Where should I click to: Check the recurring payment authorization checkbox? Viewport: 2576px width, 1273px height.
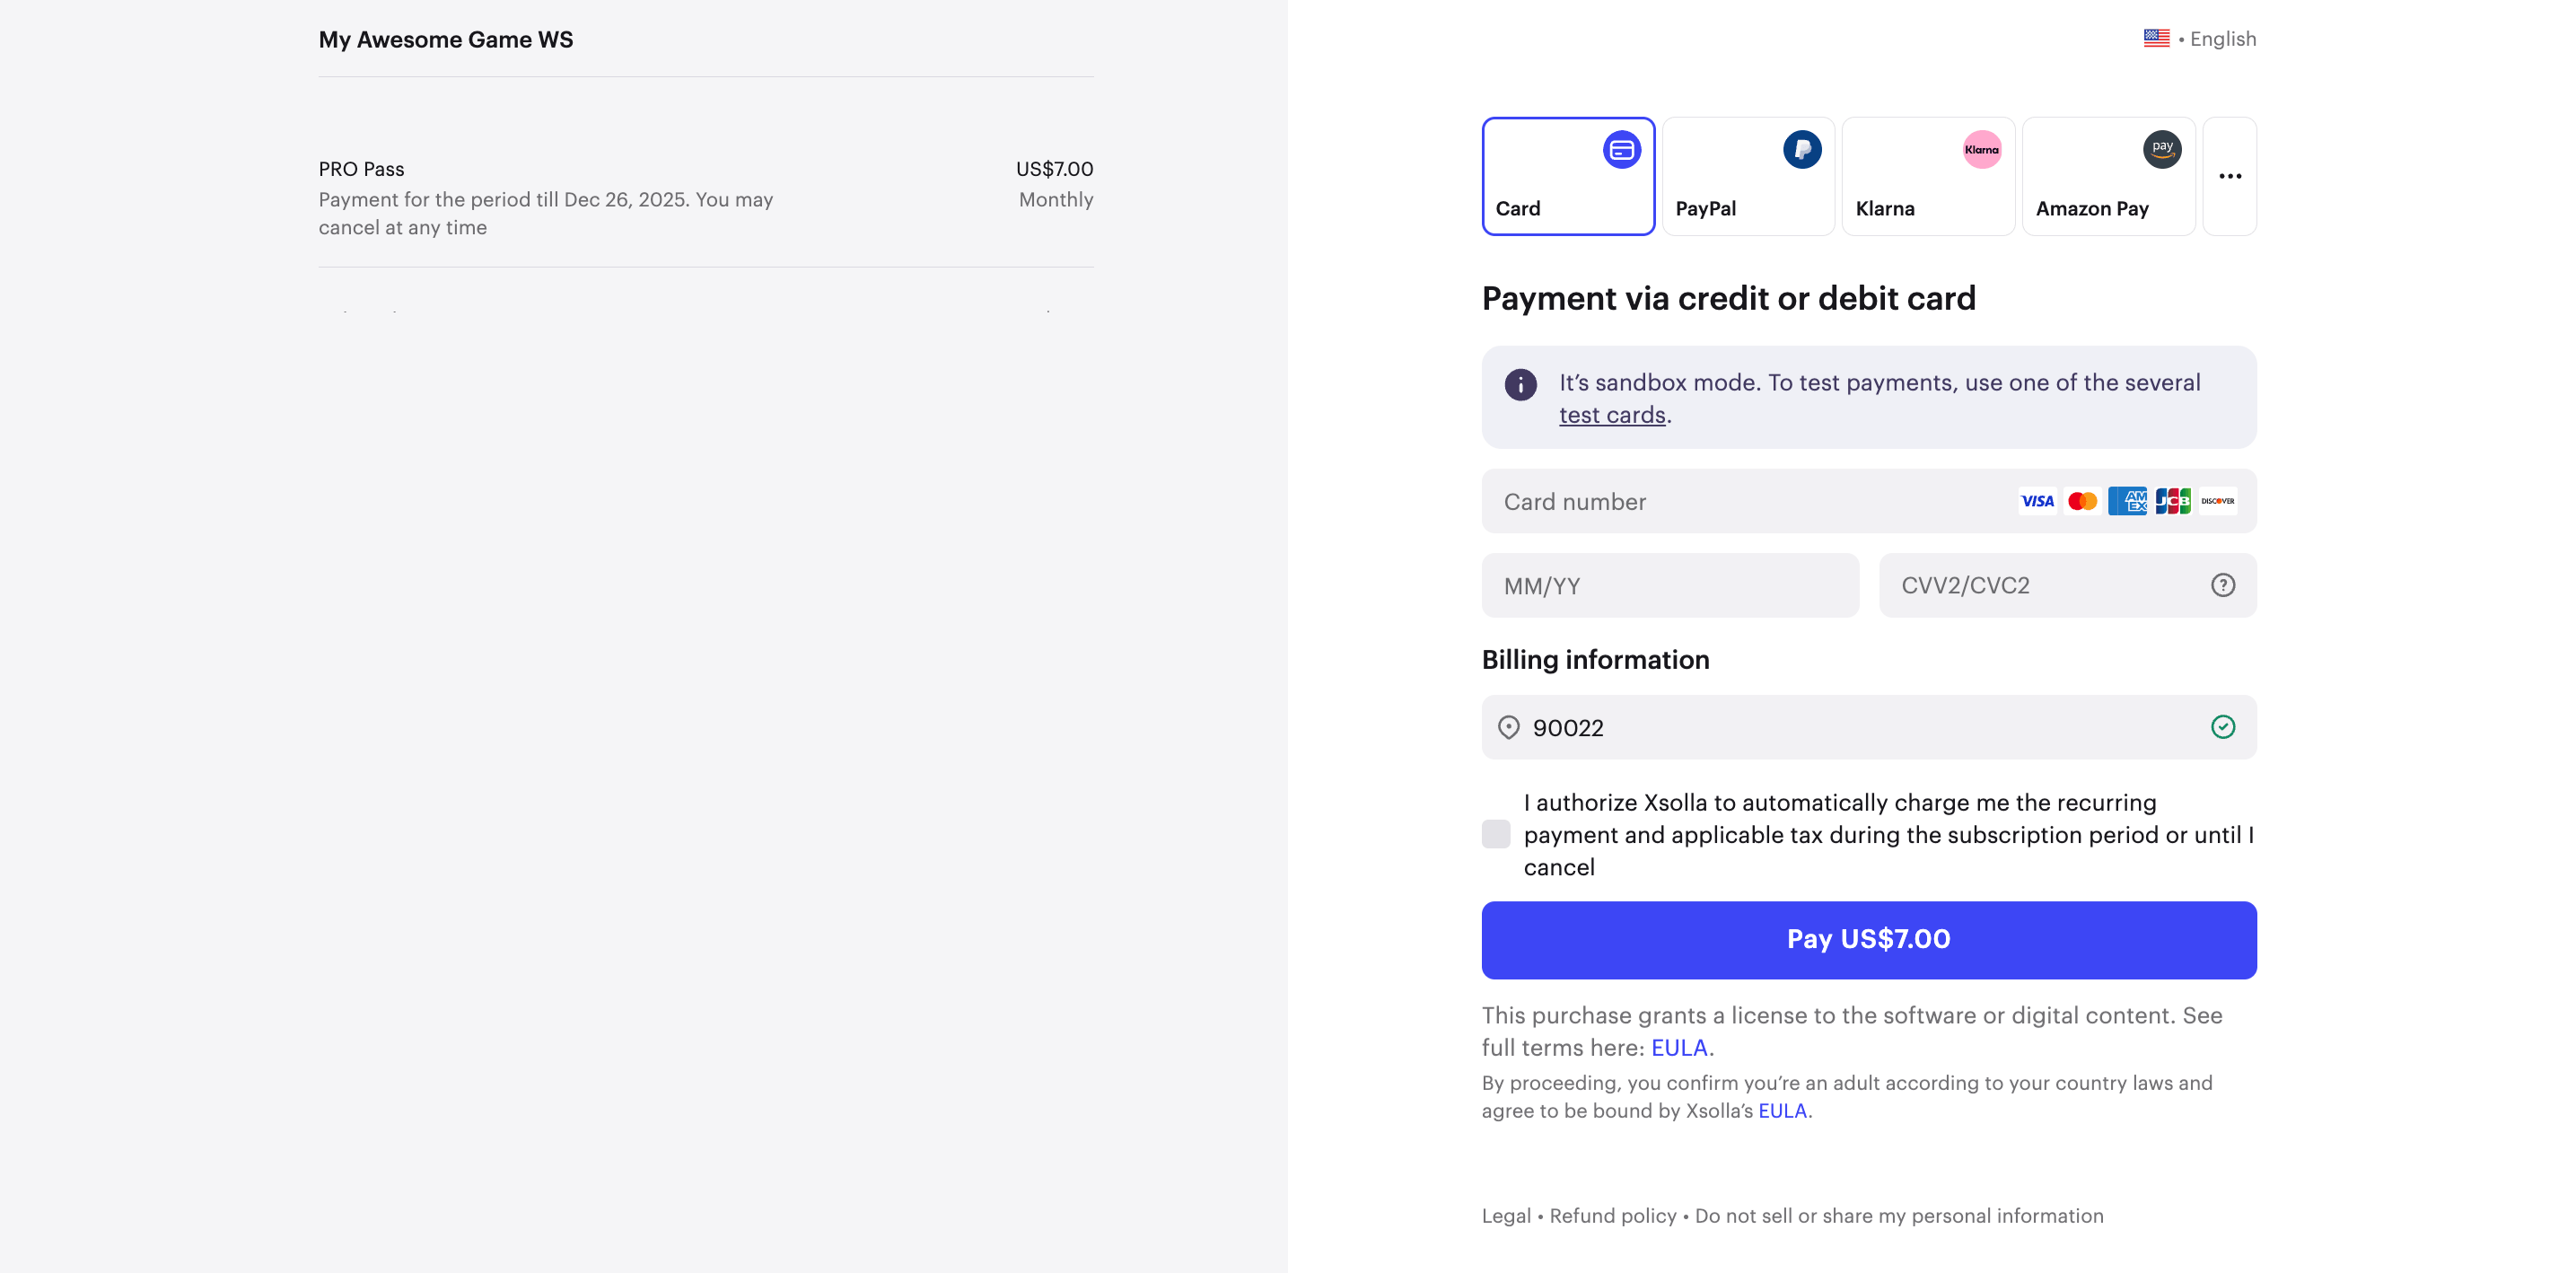1496,834
